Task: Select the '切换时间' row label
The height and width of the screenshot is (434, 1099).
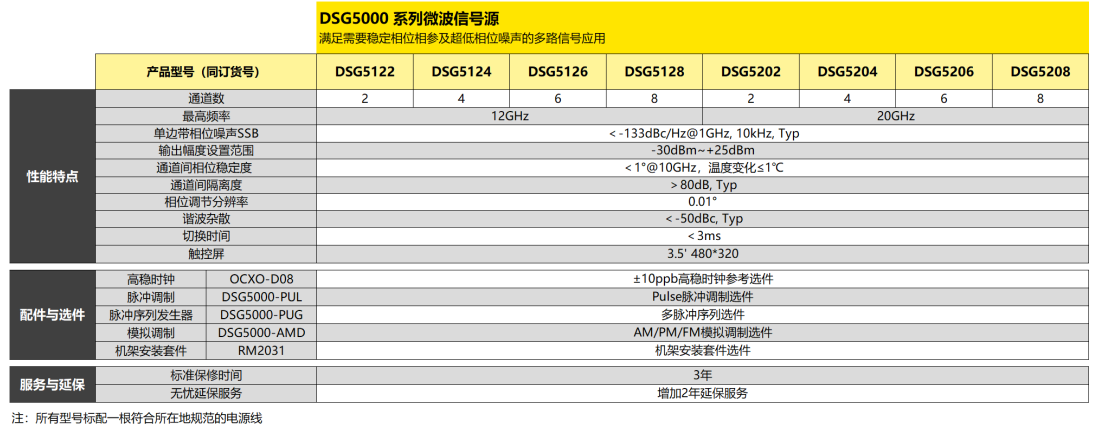Action: [x=206, y=236]
